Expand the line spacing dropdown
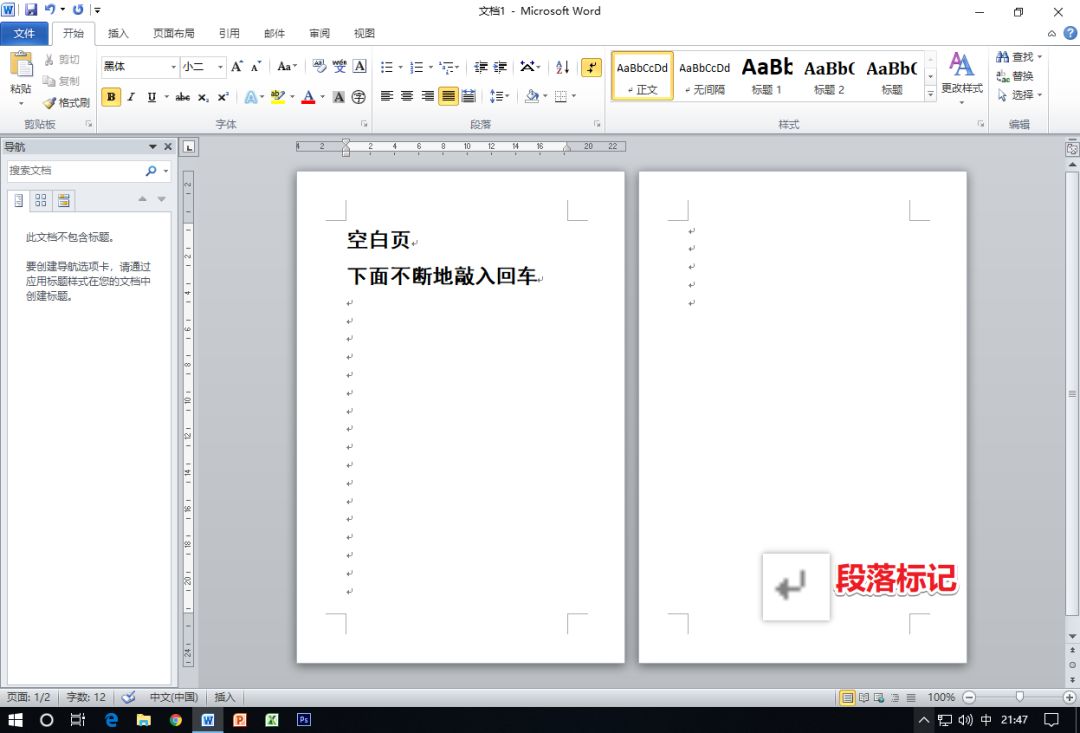The width and height of the screenshot is (1080, 733). [x=507, y=97]
